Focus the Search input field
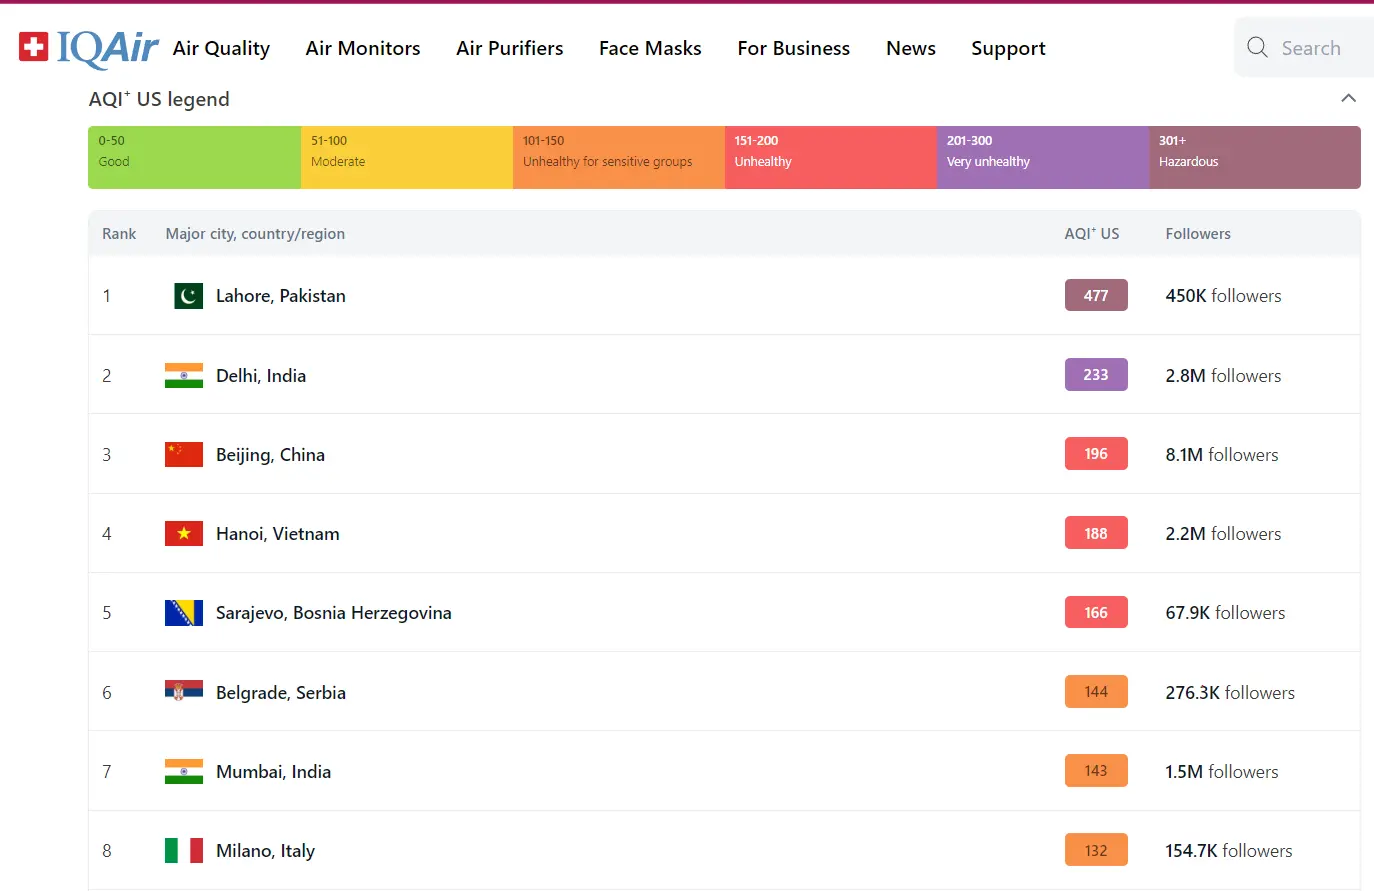The height and width of the screenshot is (891, 1374). tap(1304, 47)
